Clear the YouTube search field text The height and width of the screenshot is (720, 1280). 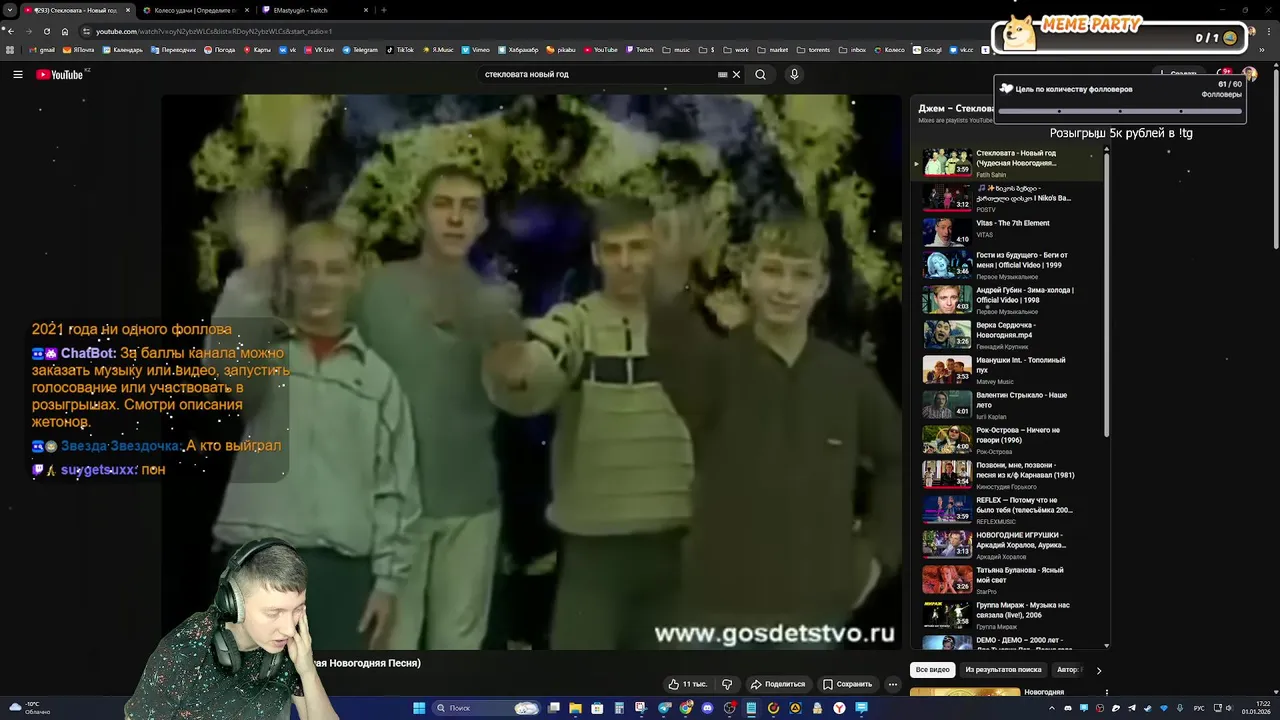pos(736,74)
